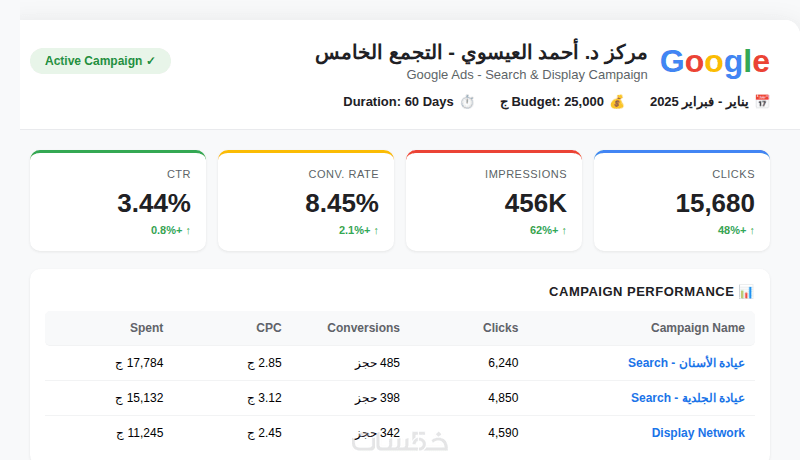Sort by the CPC column header

(x=269, y=328)
